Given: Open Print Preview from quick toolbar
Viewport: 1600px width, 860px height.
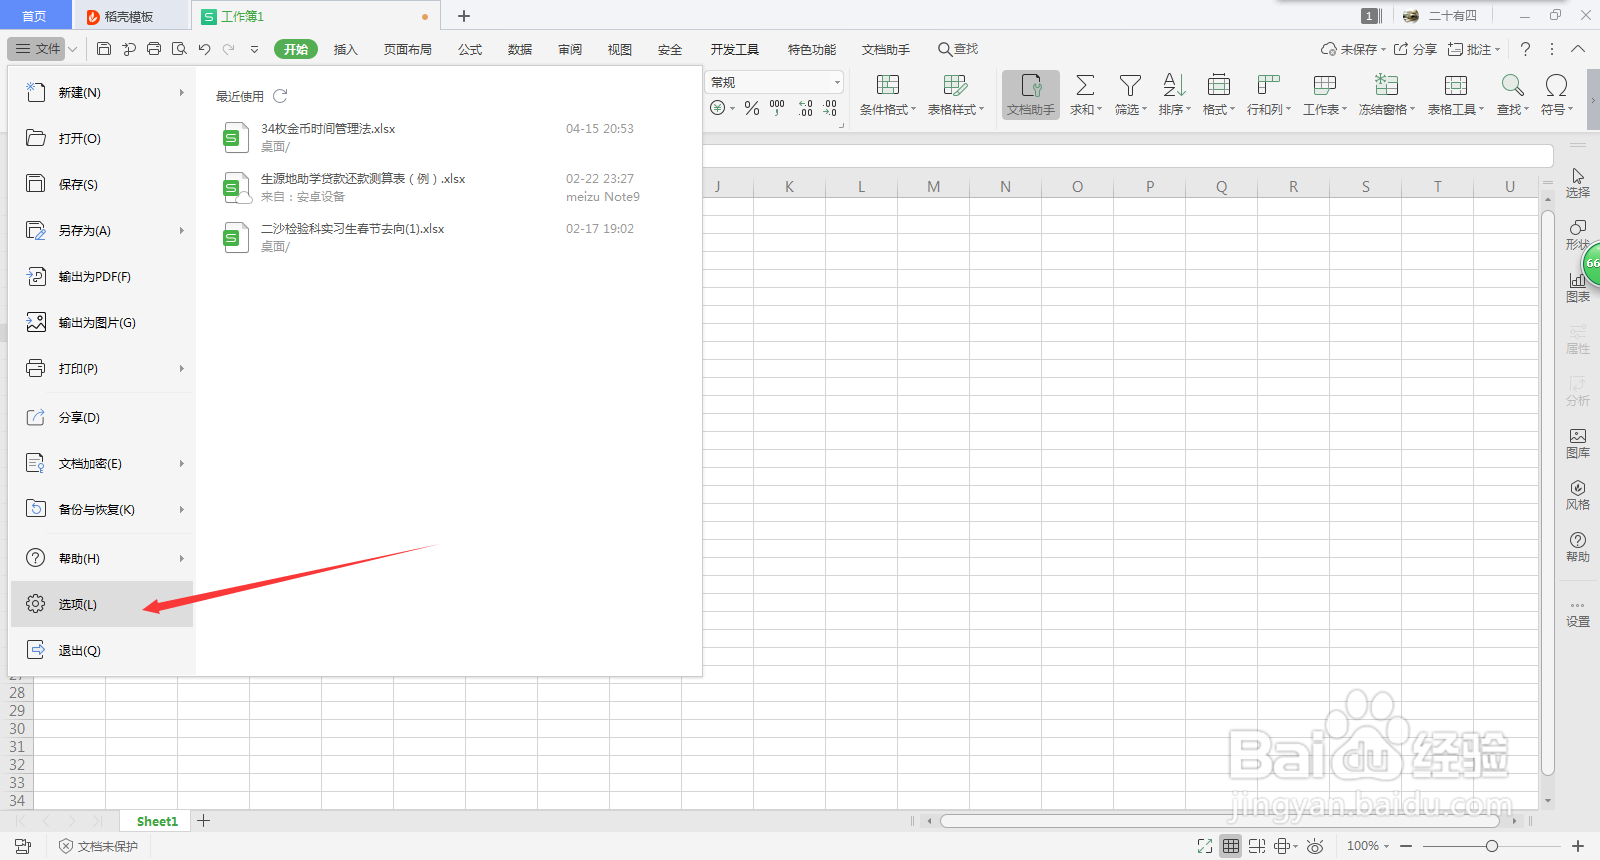Looking at the screenshot, I should click(x=179, y=49).
